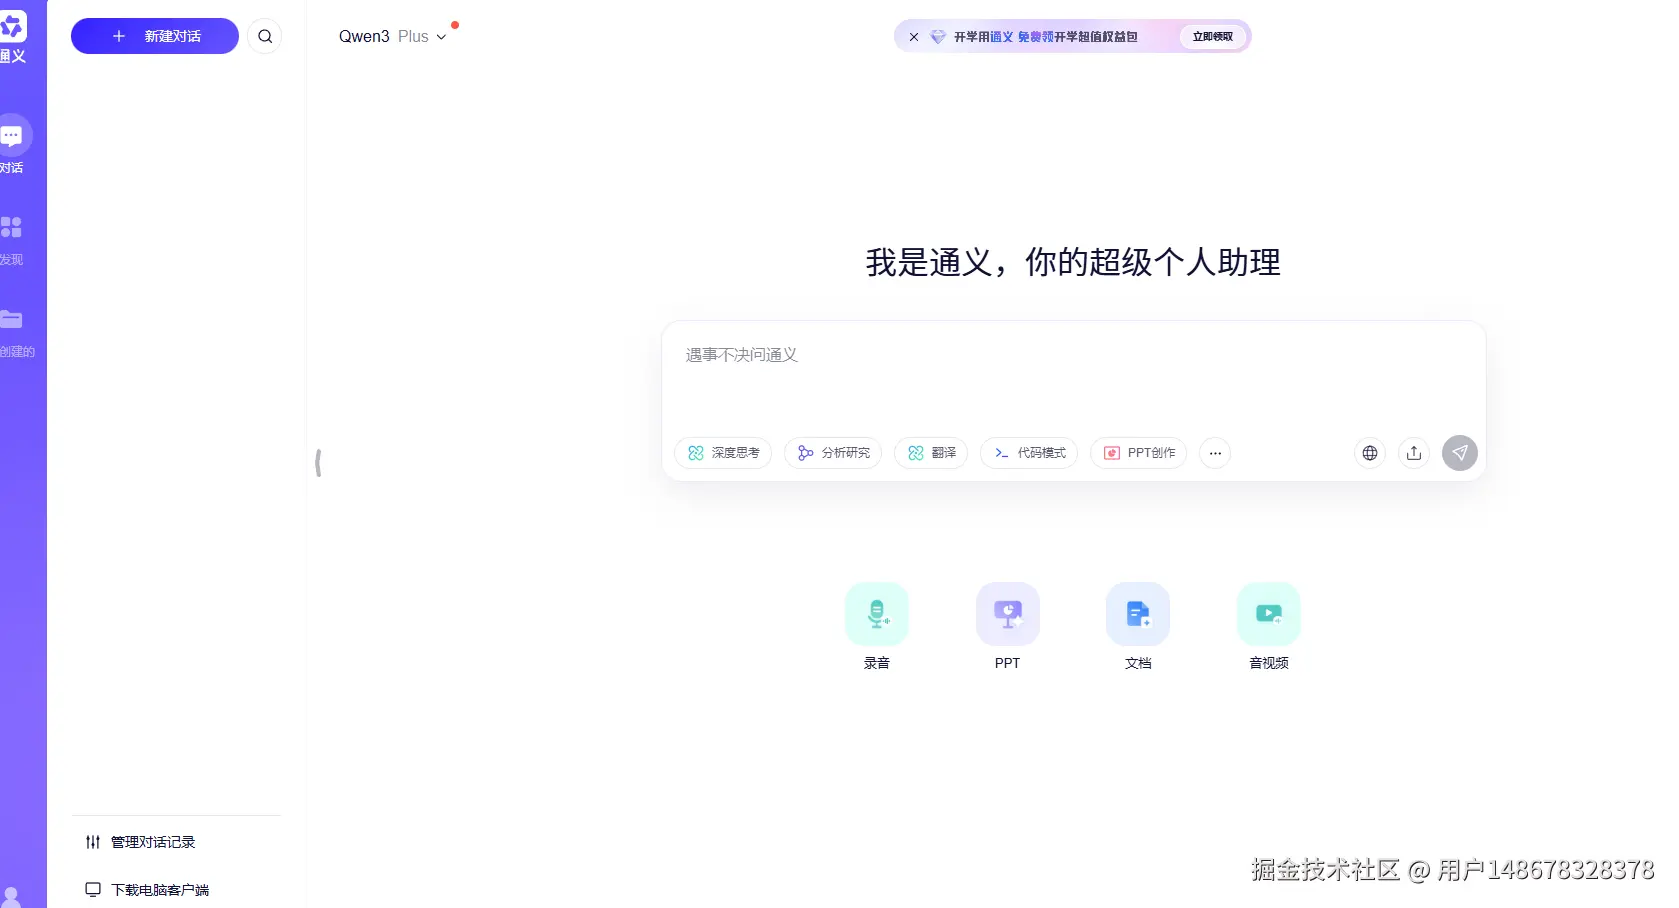The image size is (1679, 908).
Task: Open the search icon beside 新建对话
Action: [x=264, y=36]
